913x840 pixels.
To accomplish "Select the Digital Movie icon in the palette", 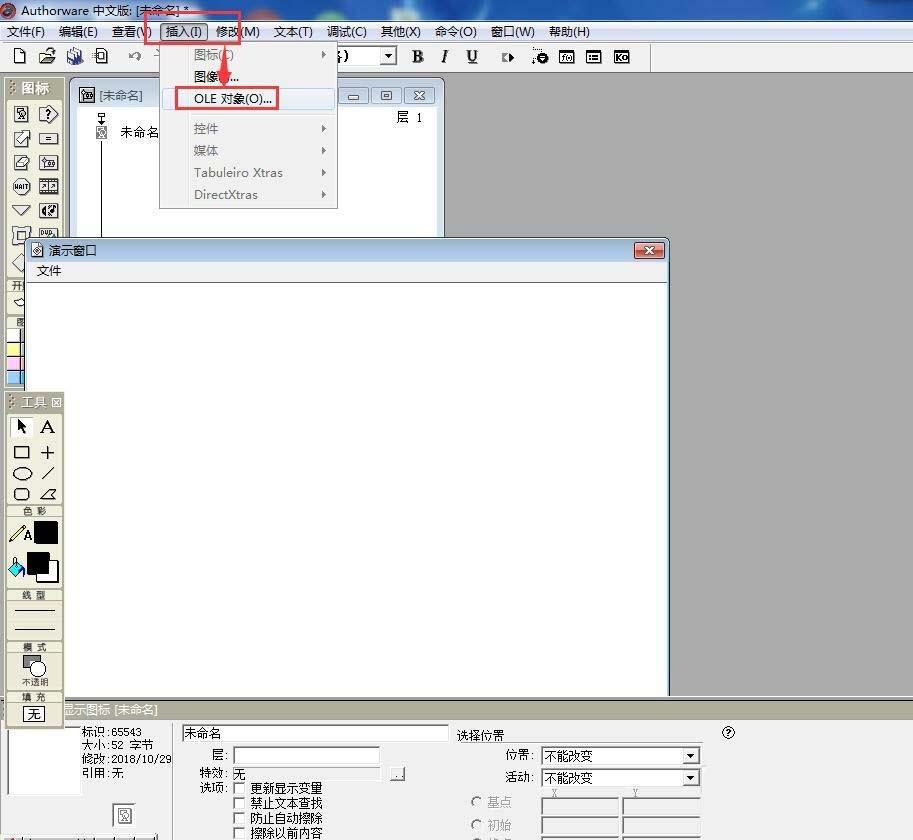I will pos(48,186).
